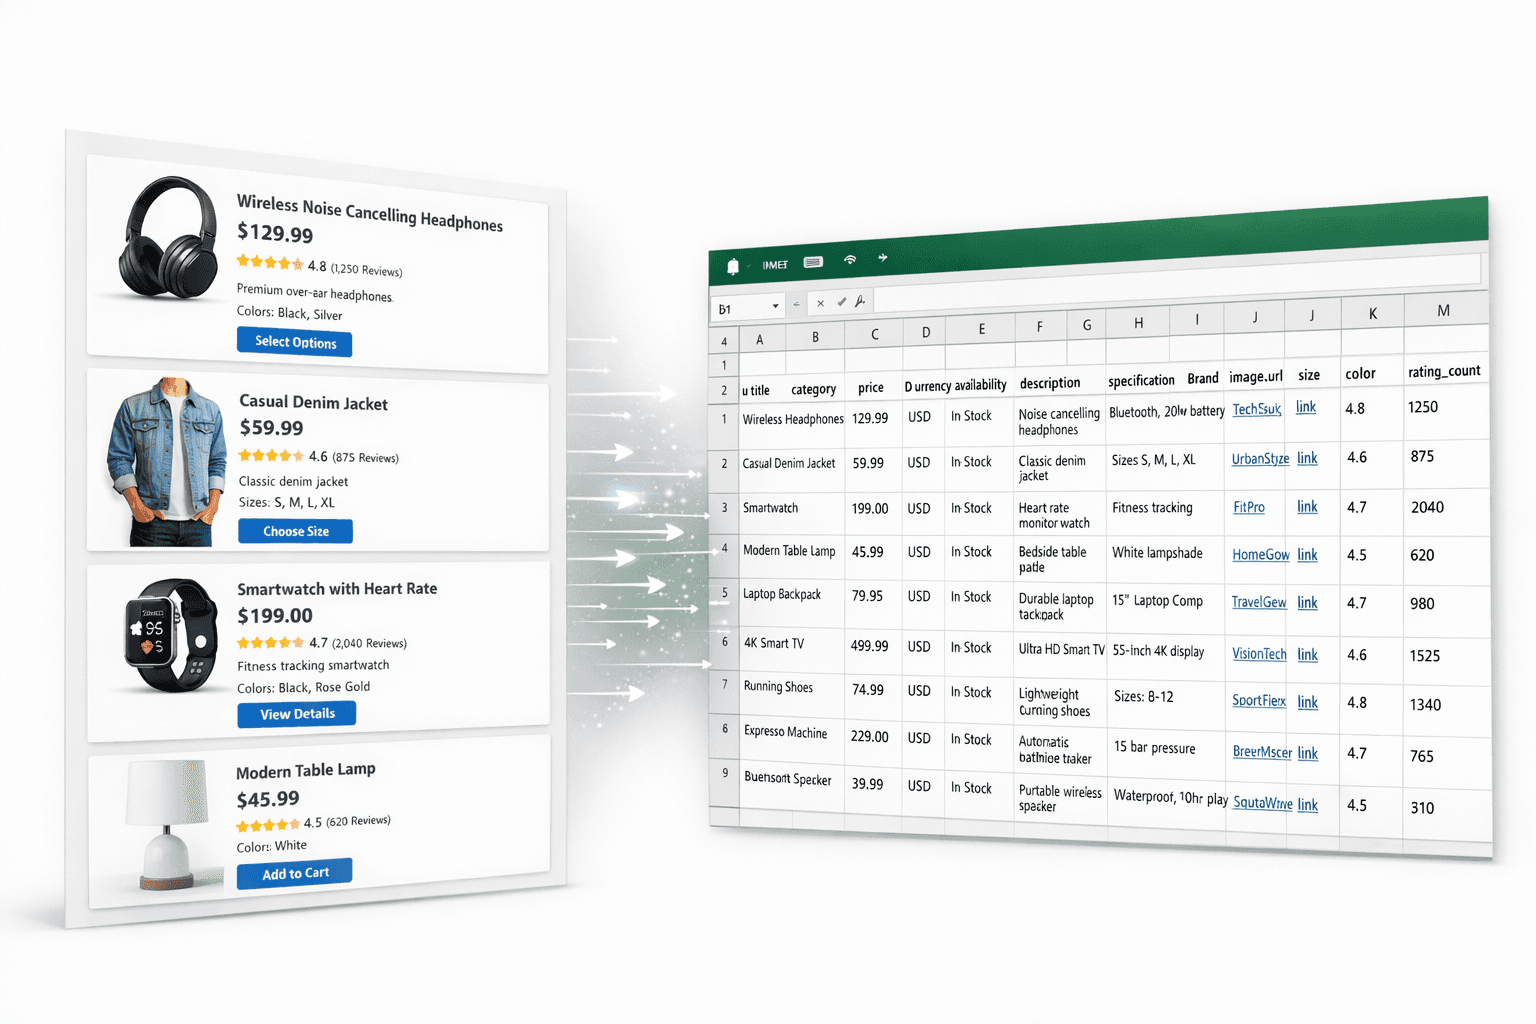Screen dimensions: 1536x1024
Task: Select column A header
Action: pos(760,339)
